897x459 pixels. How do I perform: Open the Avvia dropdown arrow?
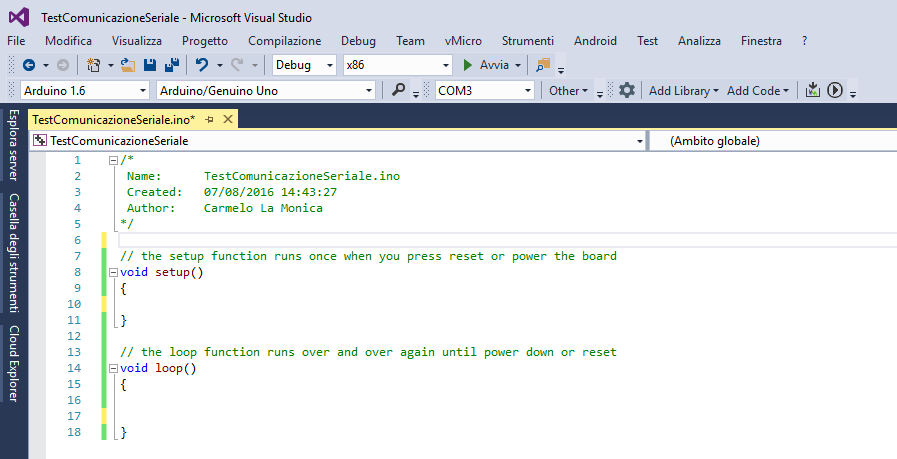pyautogui.click(x=518, y=66)
